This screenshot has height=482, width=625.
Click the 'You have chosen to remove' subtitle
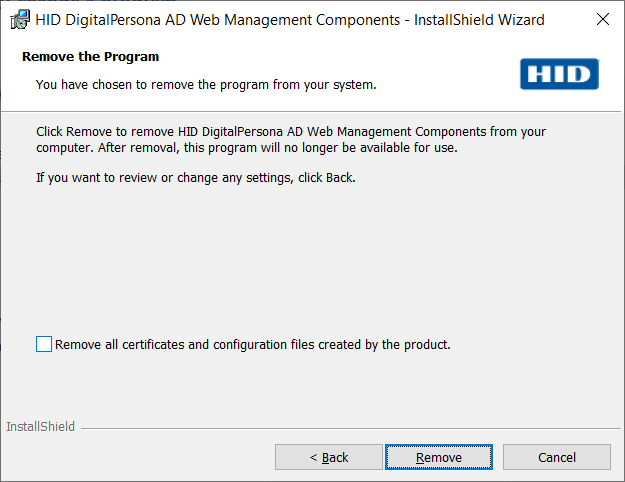(x=205, y=85)
